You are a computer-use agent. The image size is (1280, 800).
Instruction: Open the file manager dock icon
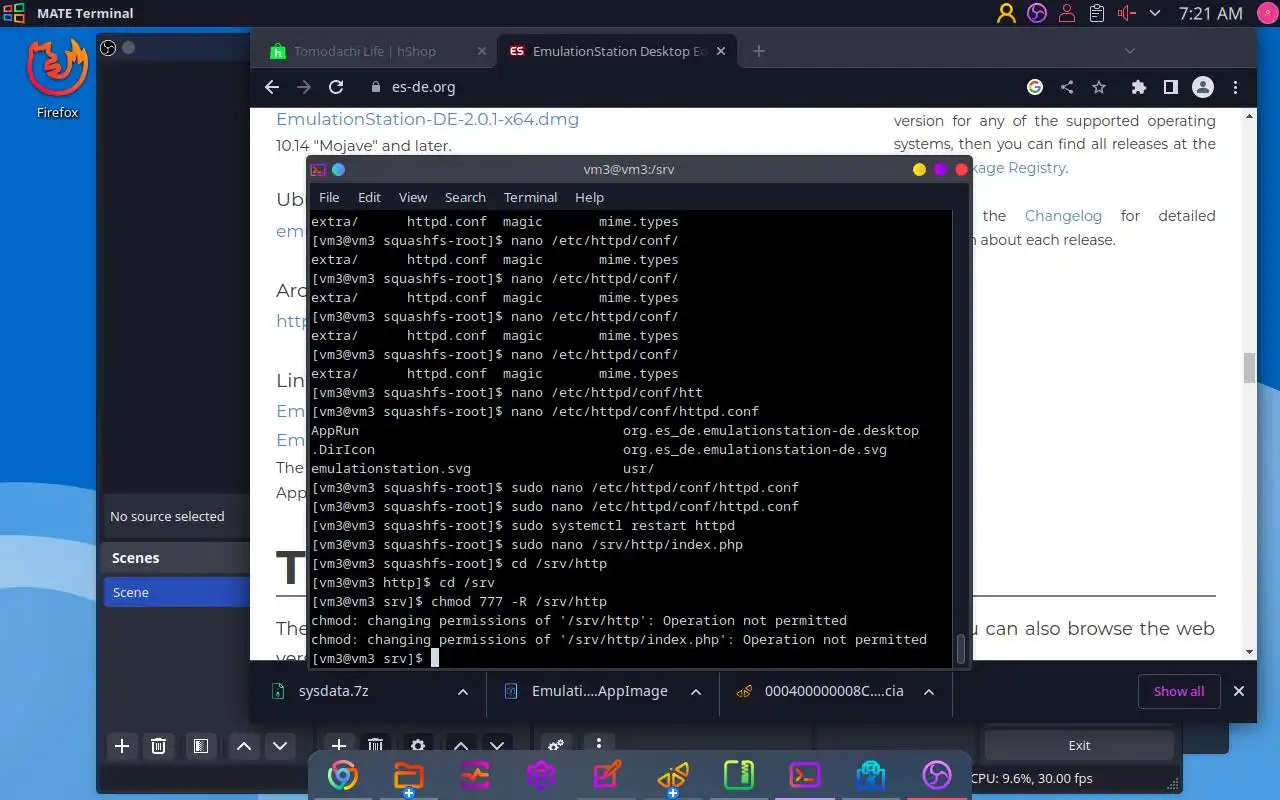408,775
